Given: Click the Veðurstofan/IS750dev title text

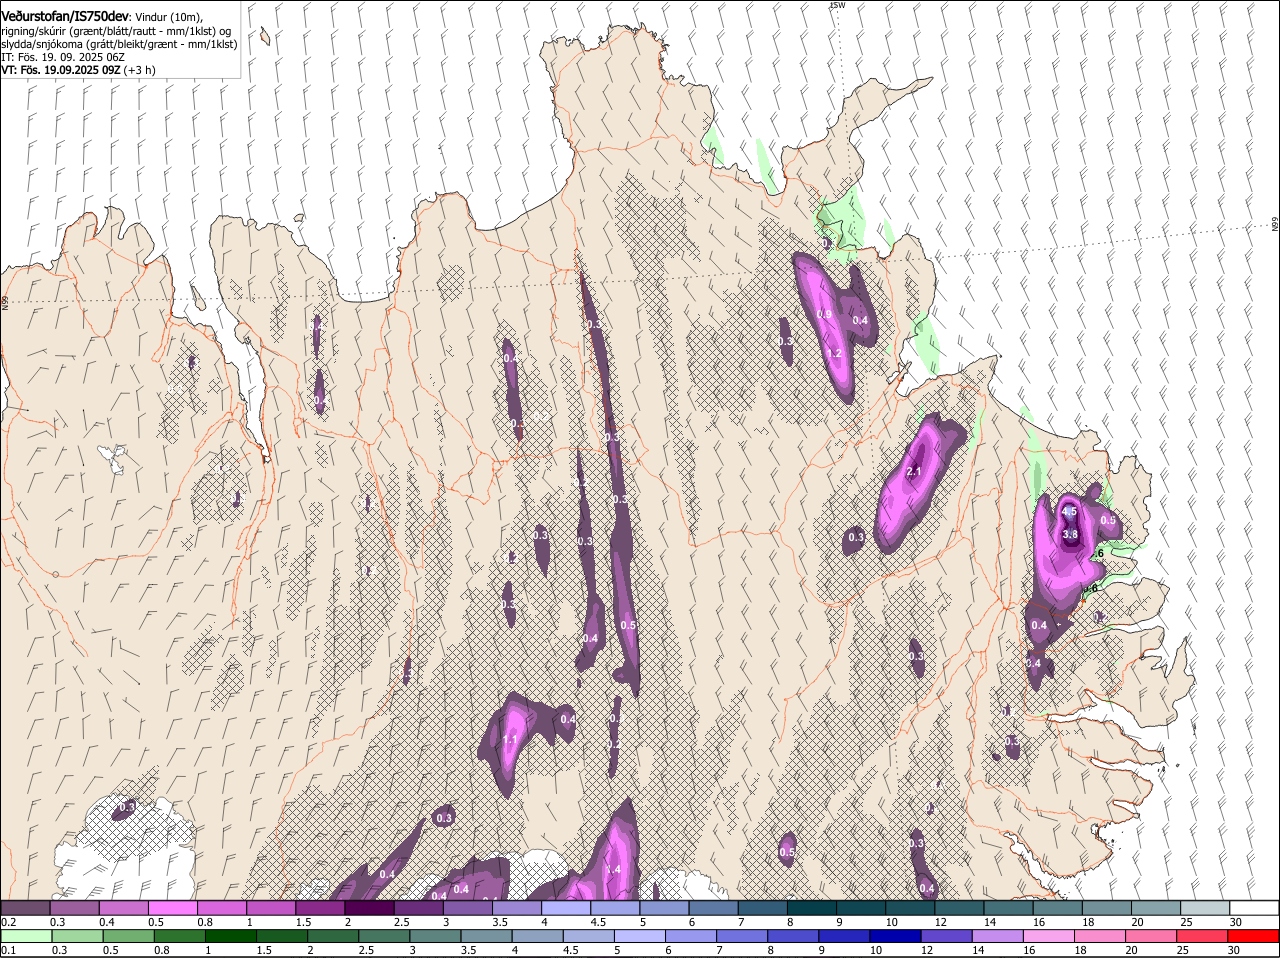Looking at the screenshot, I should tap(66, 17).
